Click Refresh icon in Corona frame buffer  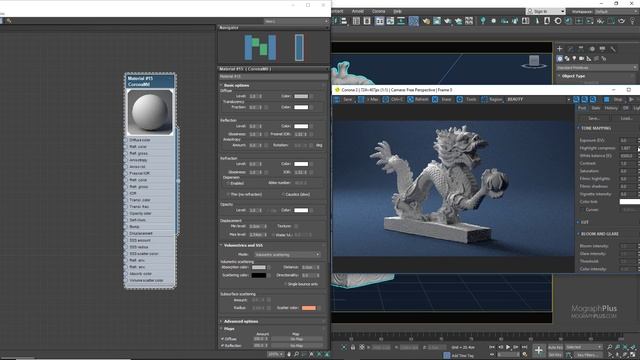411,100
